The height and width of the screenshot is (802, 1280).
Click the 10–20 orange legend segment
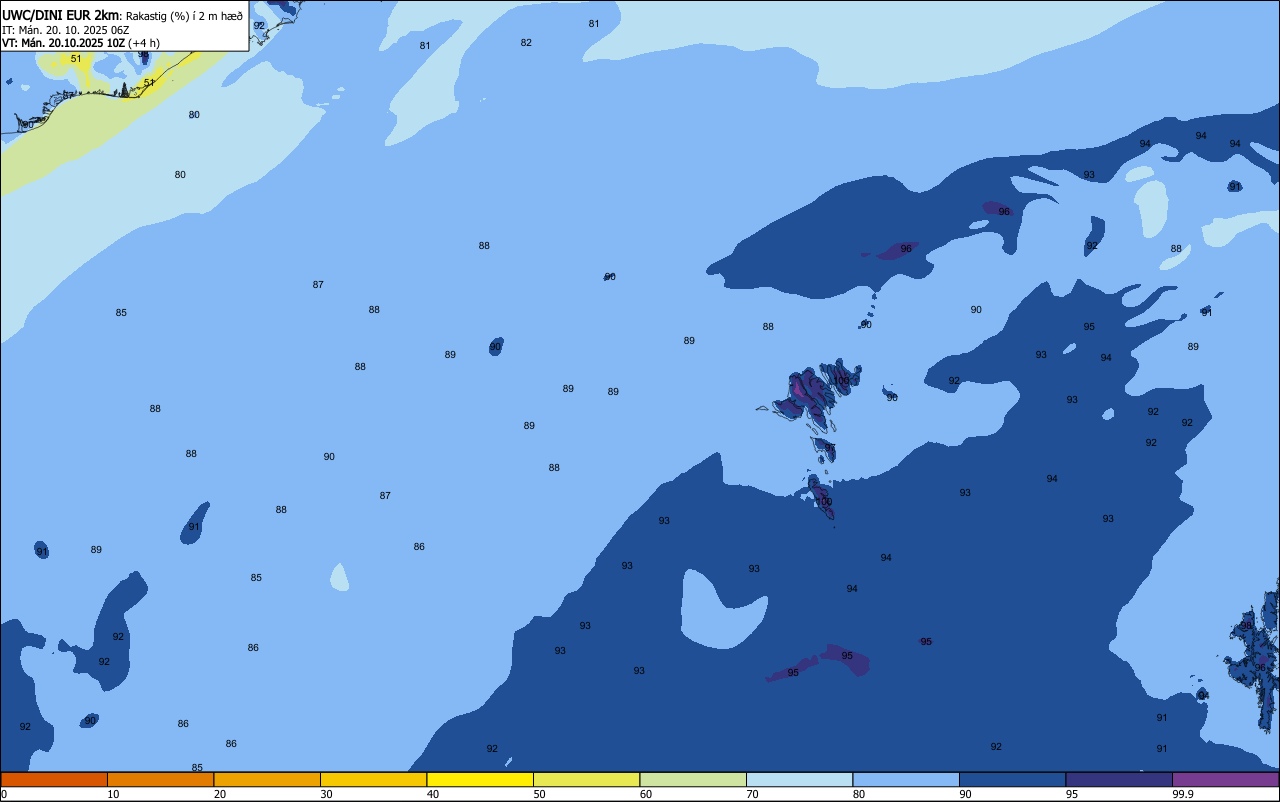pyautogui.click(x=160, y=779)
